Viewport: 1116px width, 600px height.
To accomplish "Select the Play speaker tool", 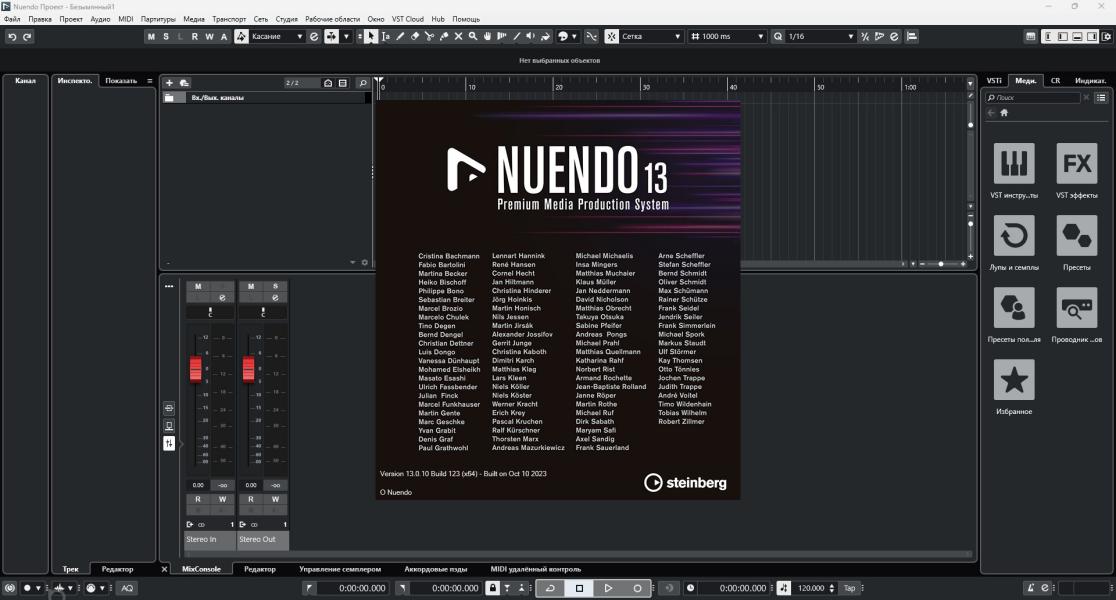I will [531, 36].
